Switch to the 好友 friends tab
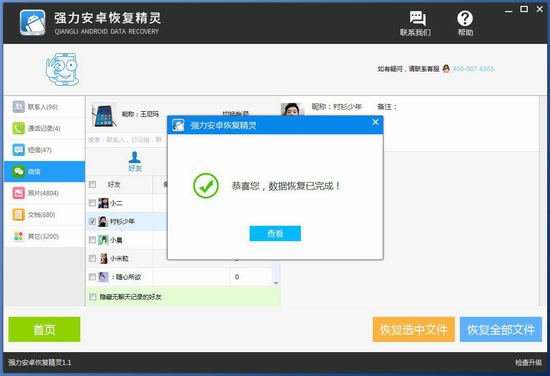 [135, 162]
